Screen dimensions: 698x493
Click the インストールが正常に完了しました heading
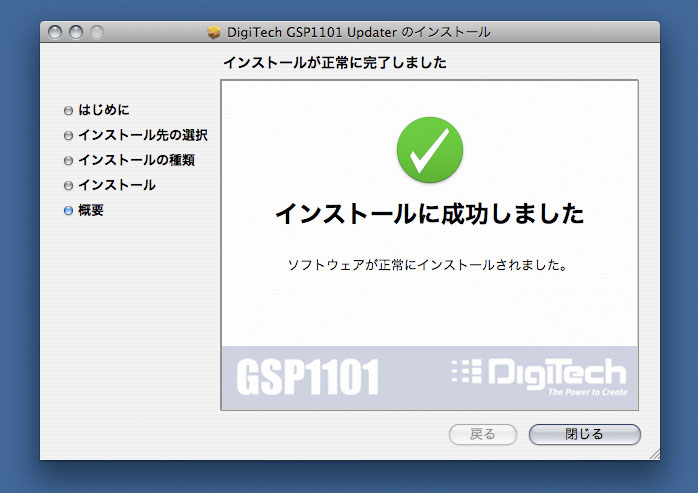(x=335, y=62)
